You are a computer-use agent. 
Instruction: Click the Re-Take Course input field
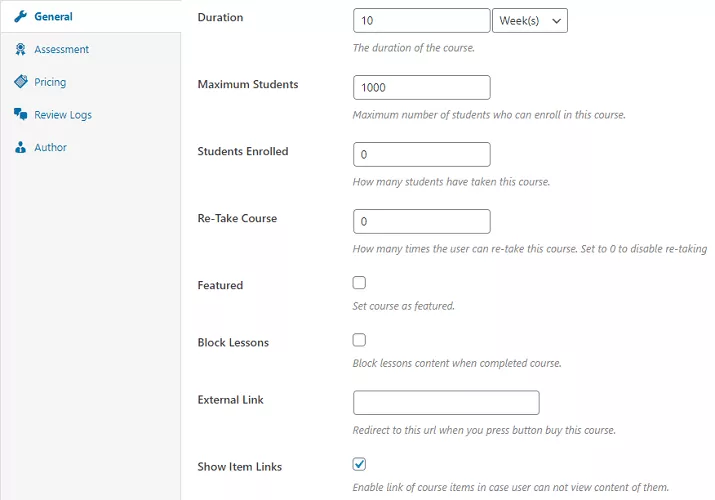click(x=421, y=221)
